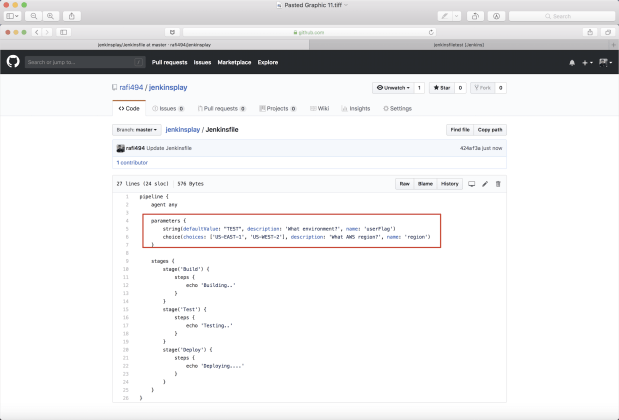Switch to the Insights tab
Screen dimensions: 619x420
tap(356, 109)
